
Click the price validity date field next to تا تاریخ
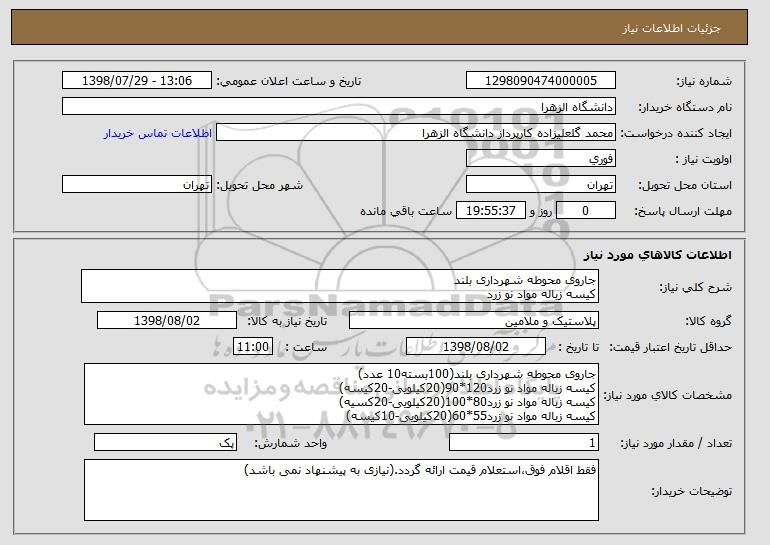476,347
